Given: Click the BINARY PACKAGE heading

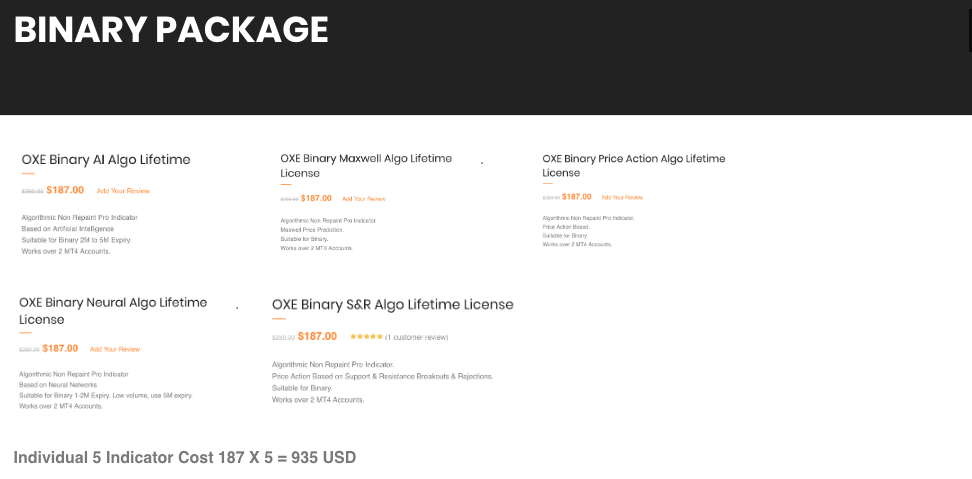Looking at the screenshot, I should click(x=171, y=30).
